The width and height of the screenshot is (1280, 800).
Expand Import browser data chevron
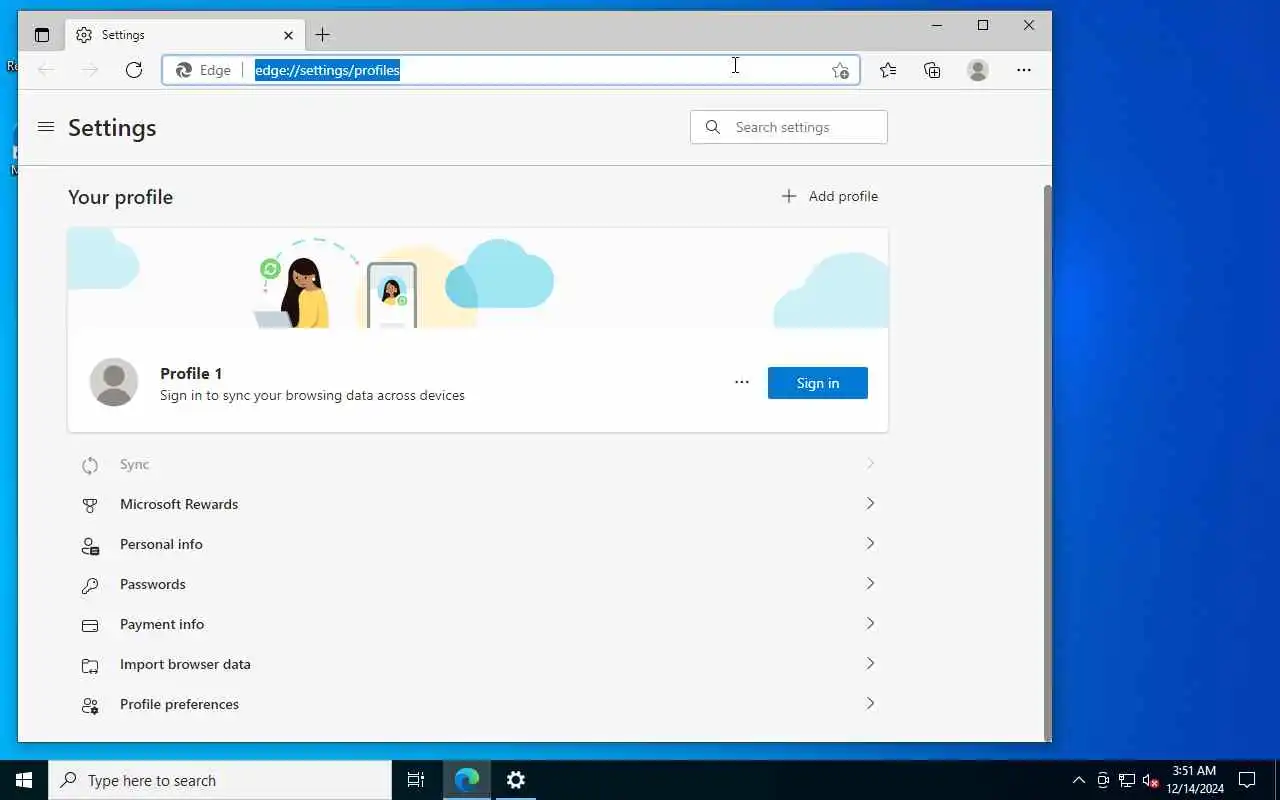tap(870, 663)
